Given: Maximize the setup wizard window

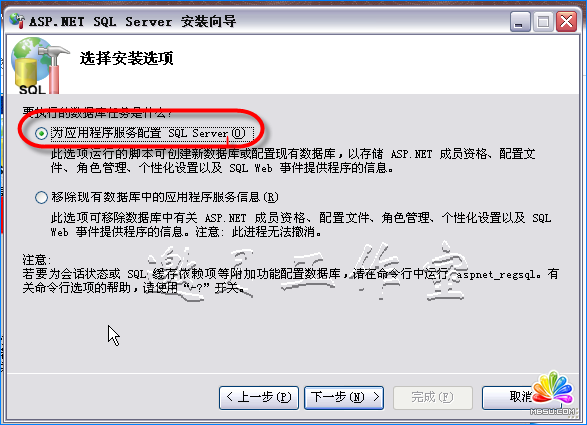Looking at the screenshot, I should click(x=543, y=21).
